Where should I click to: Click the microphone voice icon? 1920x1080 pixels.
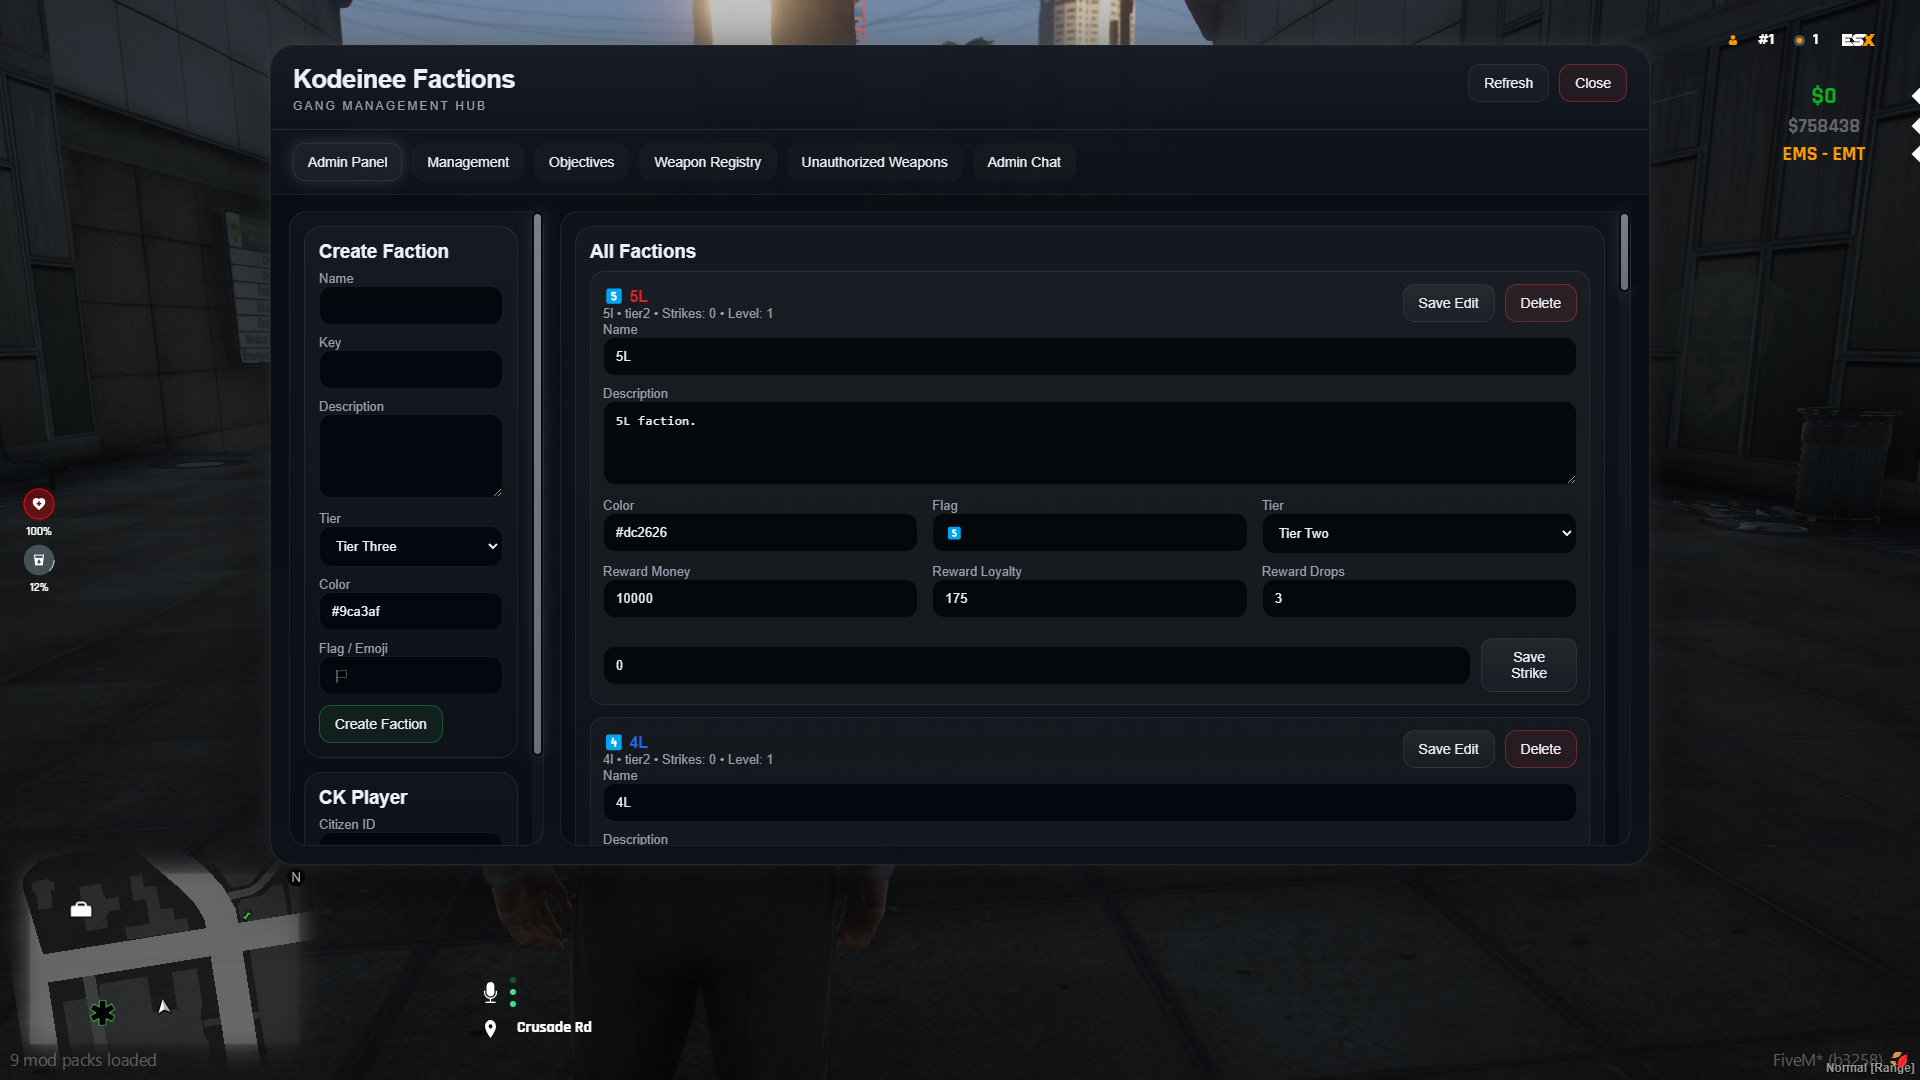coord(490,992)
